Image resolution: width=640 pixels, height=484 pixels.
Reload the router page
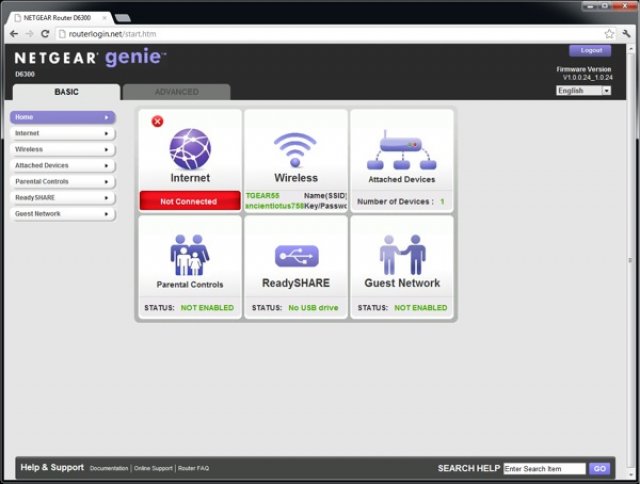[45, 34]
